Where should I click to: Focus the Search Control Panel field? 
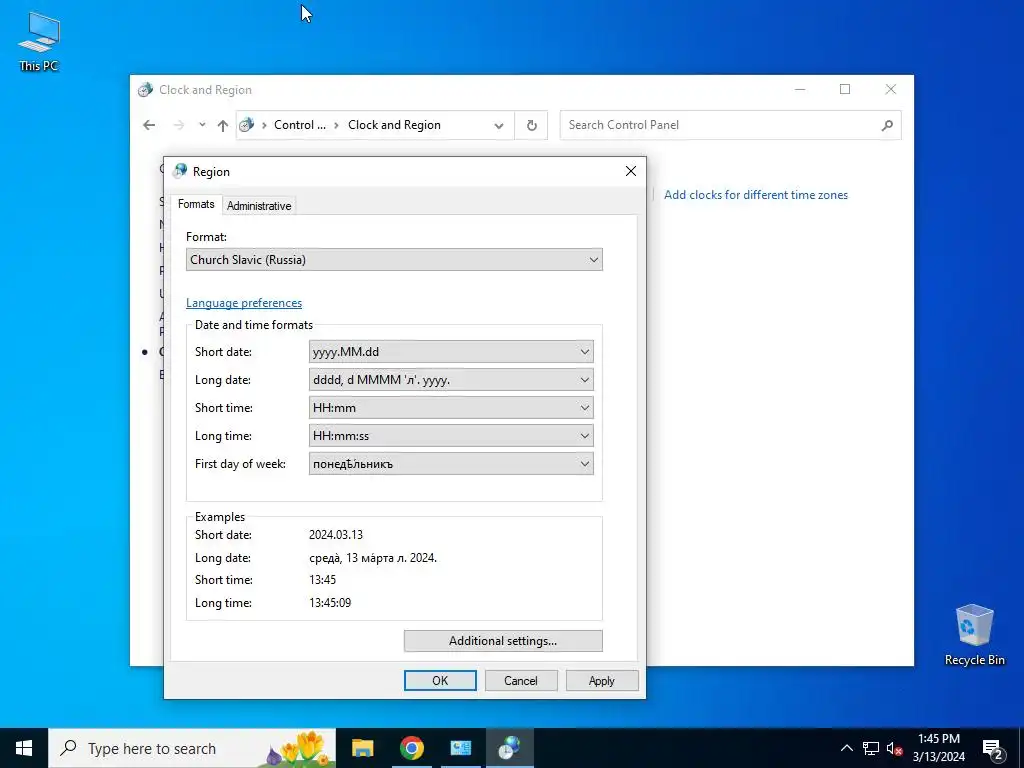(x=730, y=125)
